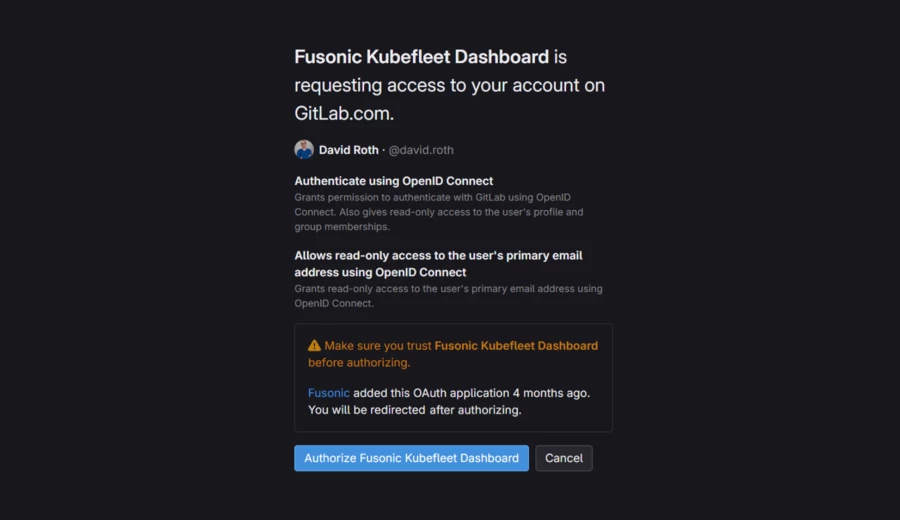Click the 'You will be redirected' notice
The height and width of the screenshot is (520, 900).
(414, 409)
